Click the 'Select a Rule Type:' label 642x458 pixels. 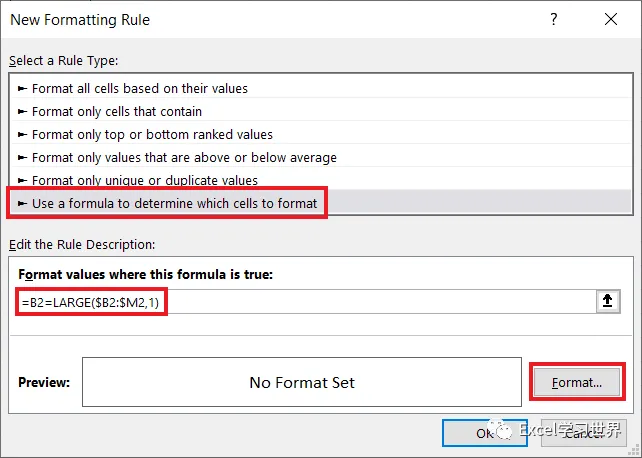[x=63, y=61]
